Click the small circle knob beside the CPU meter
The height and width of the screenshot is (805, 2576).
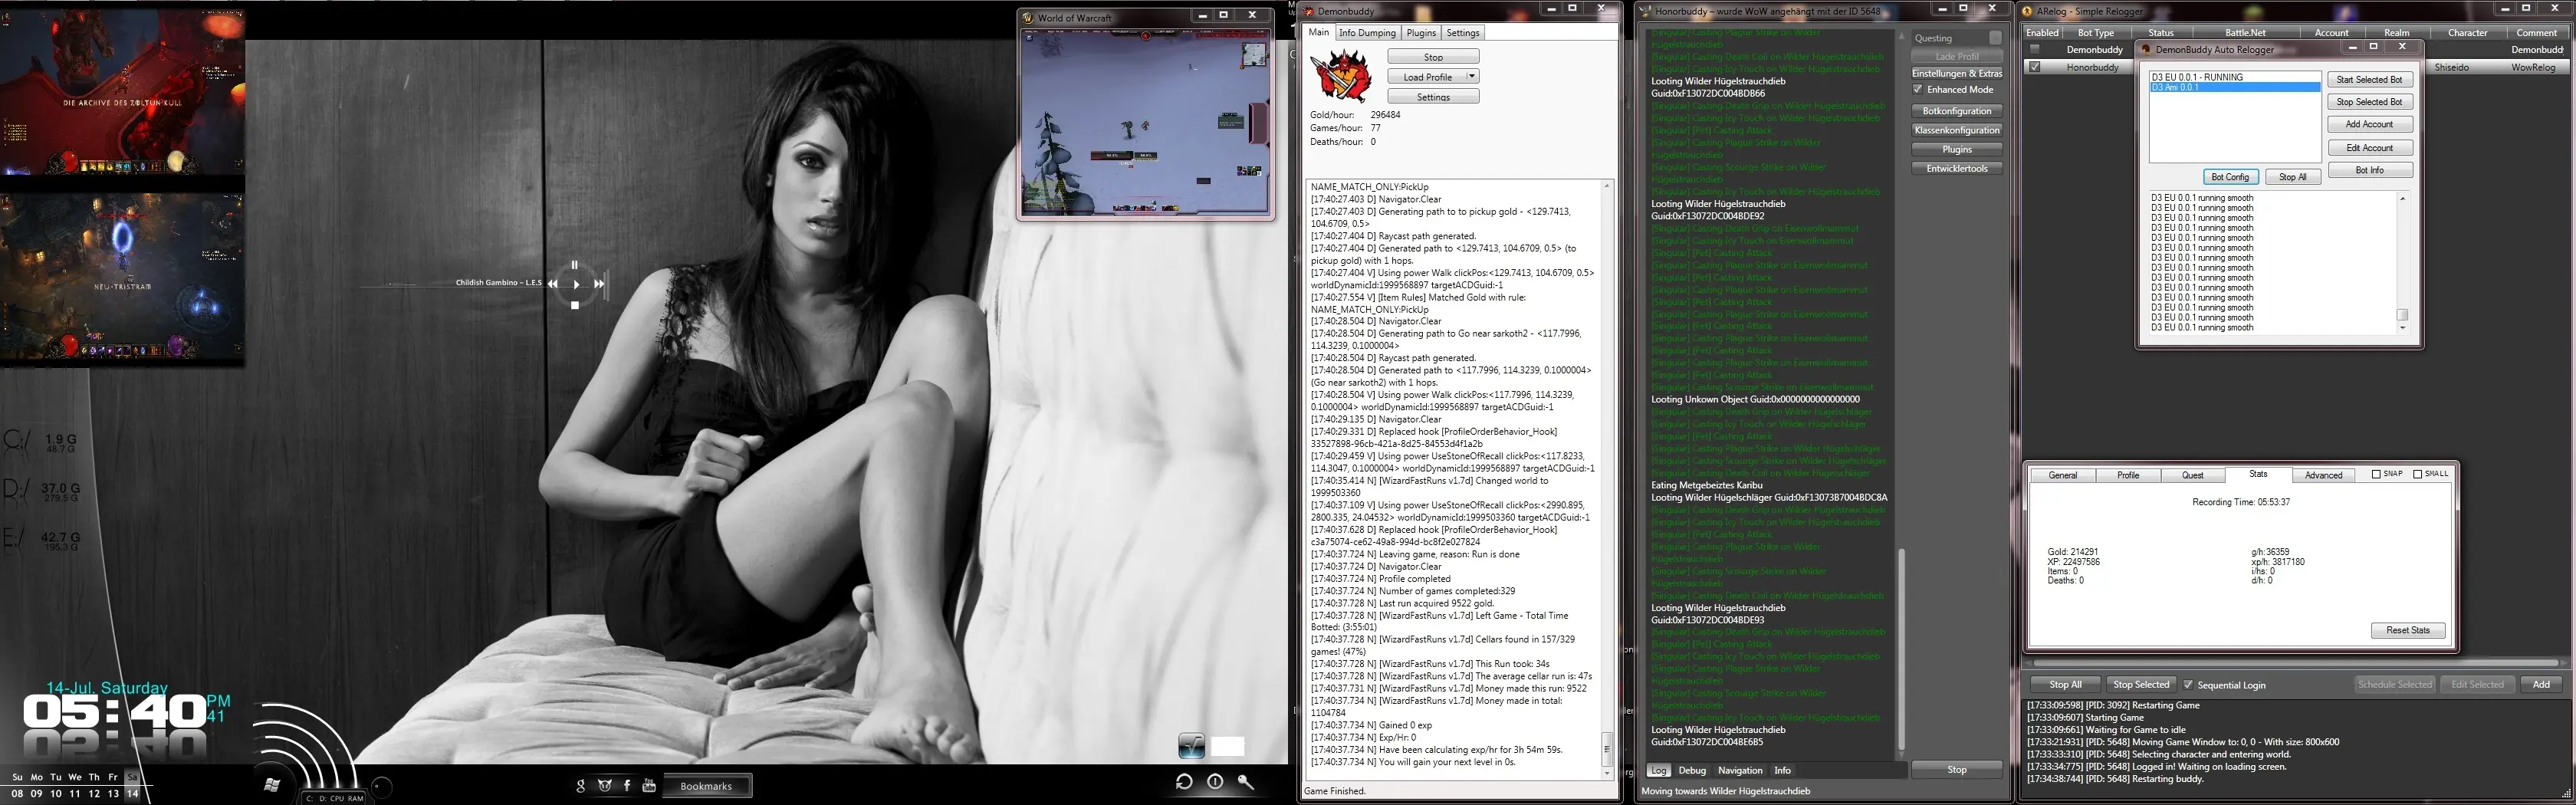[380, 787]
